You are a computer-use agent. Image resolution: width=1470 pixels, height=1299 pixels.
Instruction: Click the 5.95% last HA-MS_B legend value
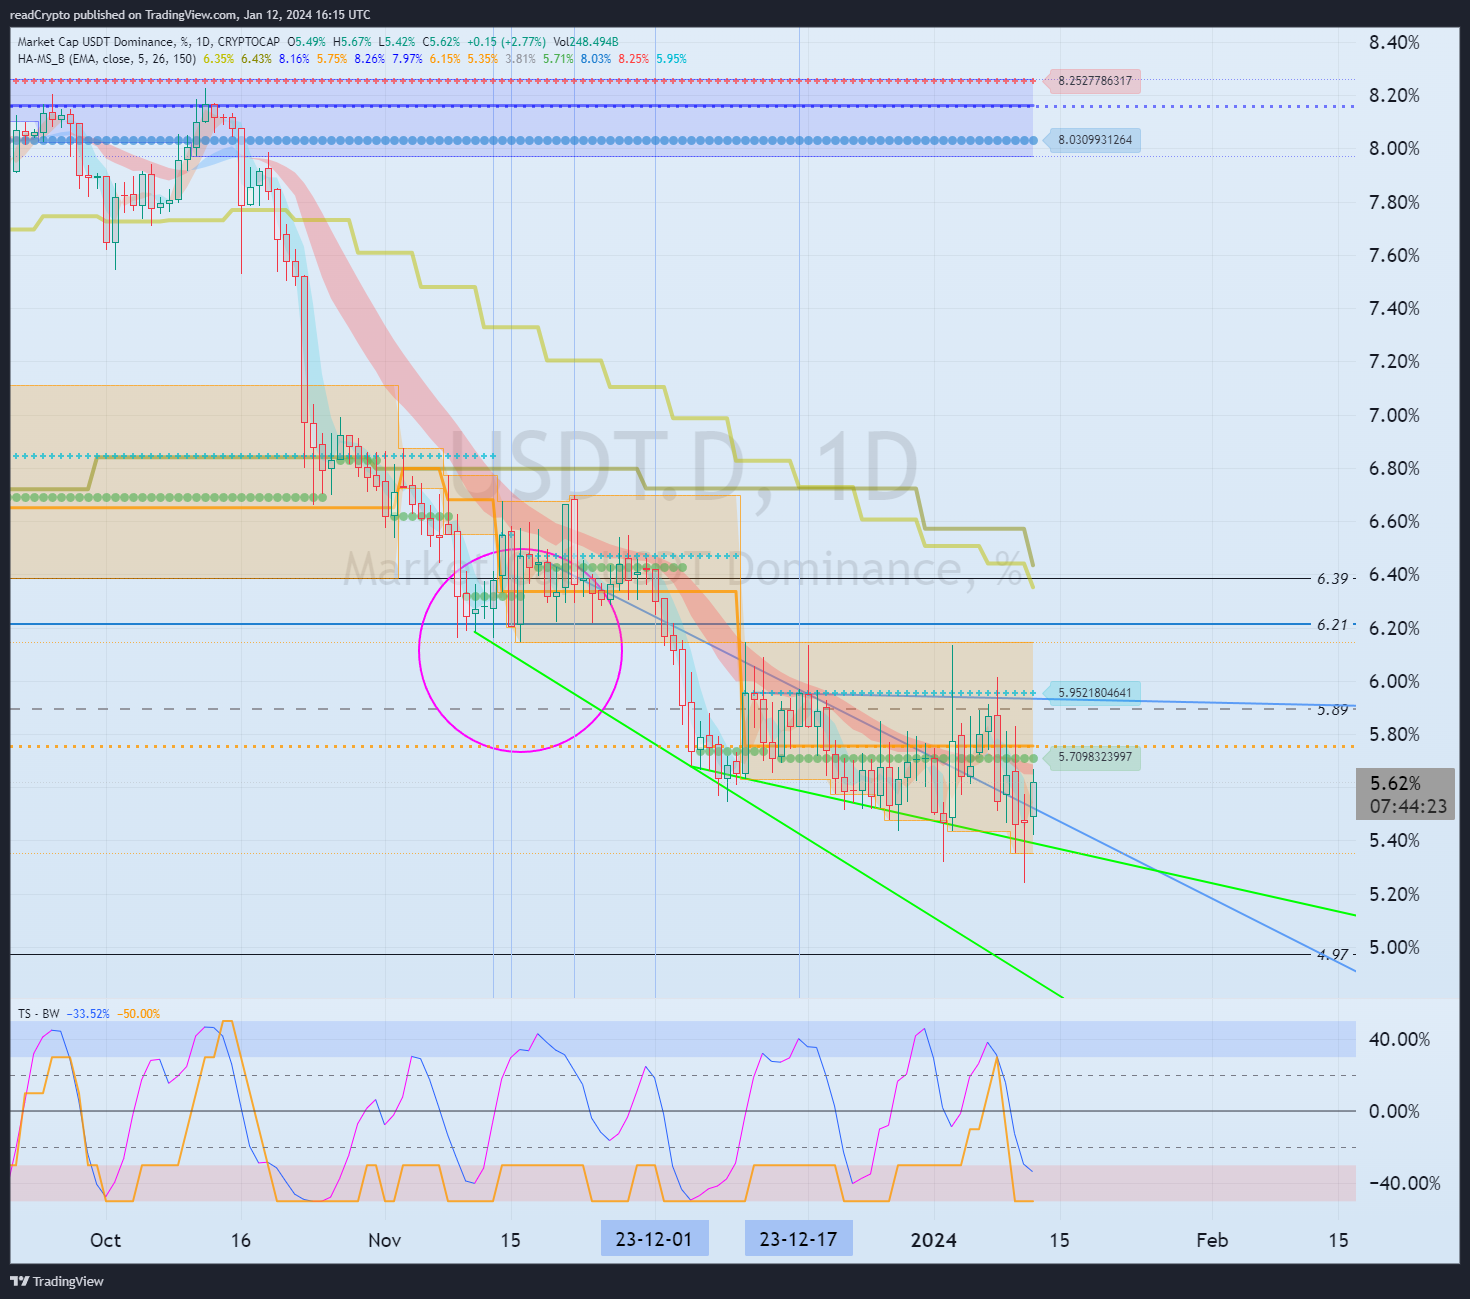tap(671, 59)
